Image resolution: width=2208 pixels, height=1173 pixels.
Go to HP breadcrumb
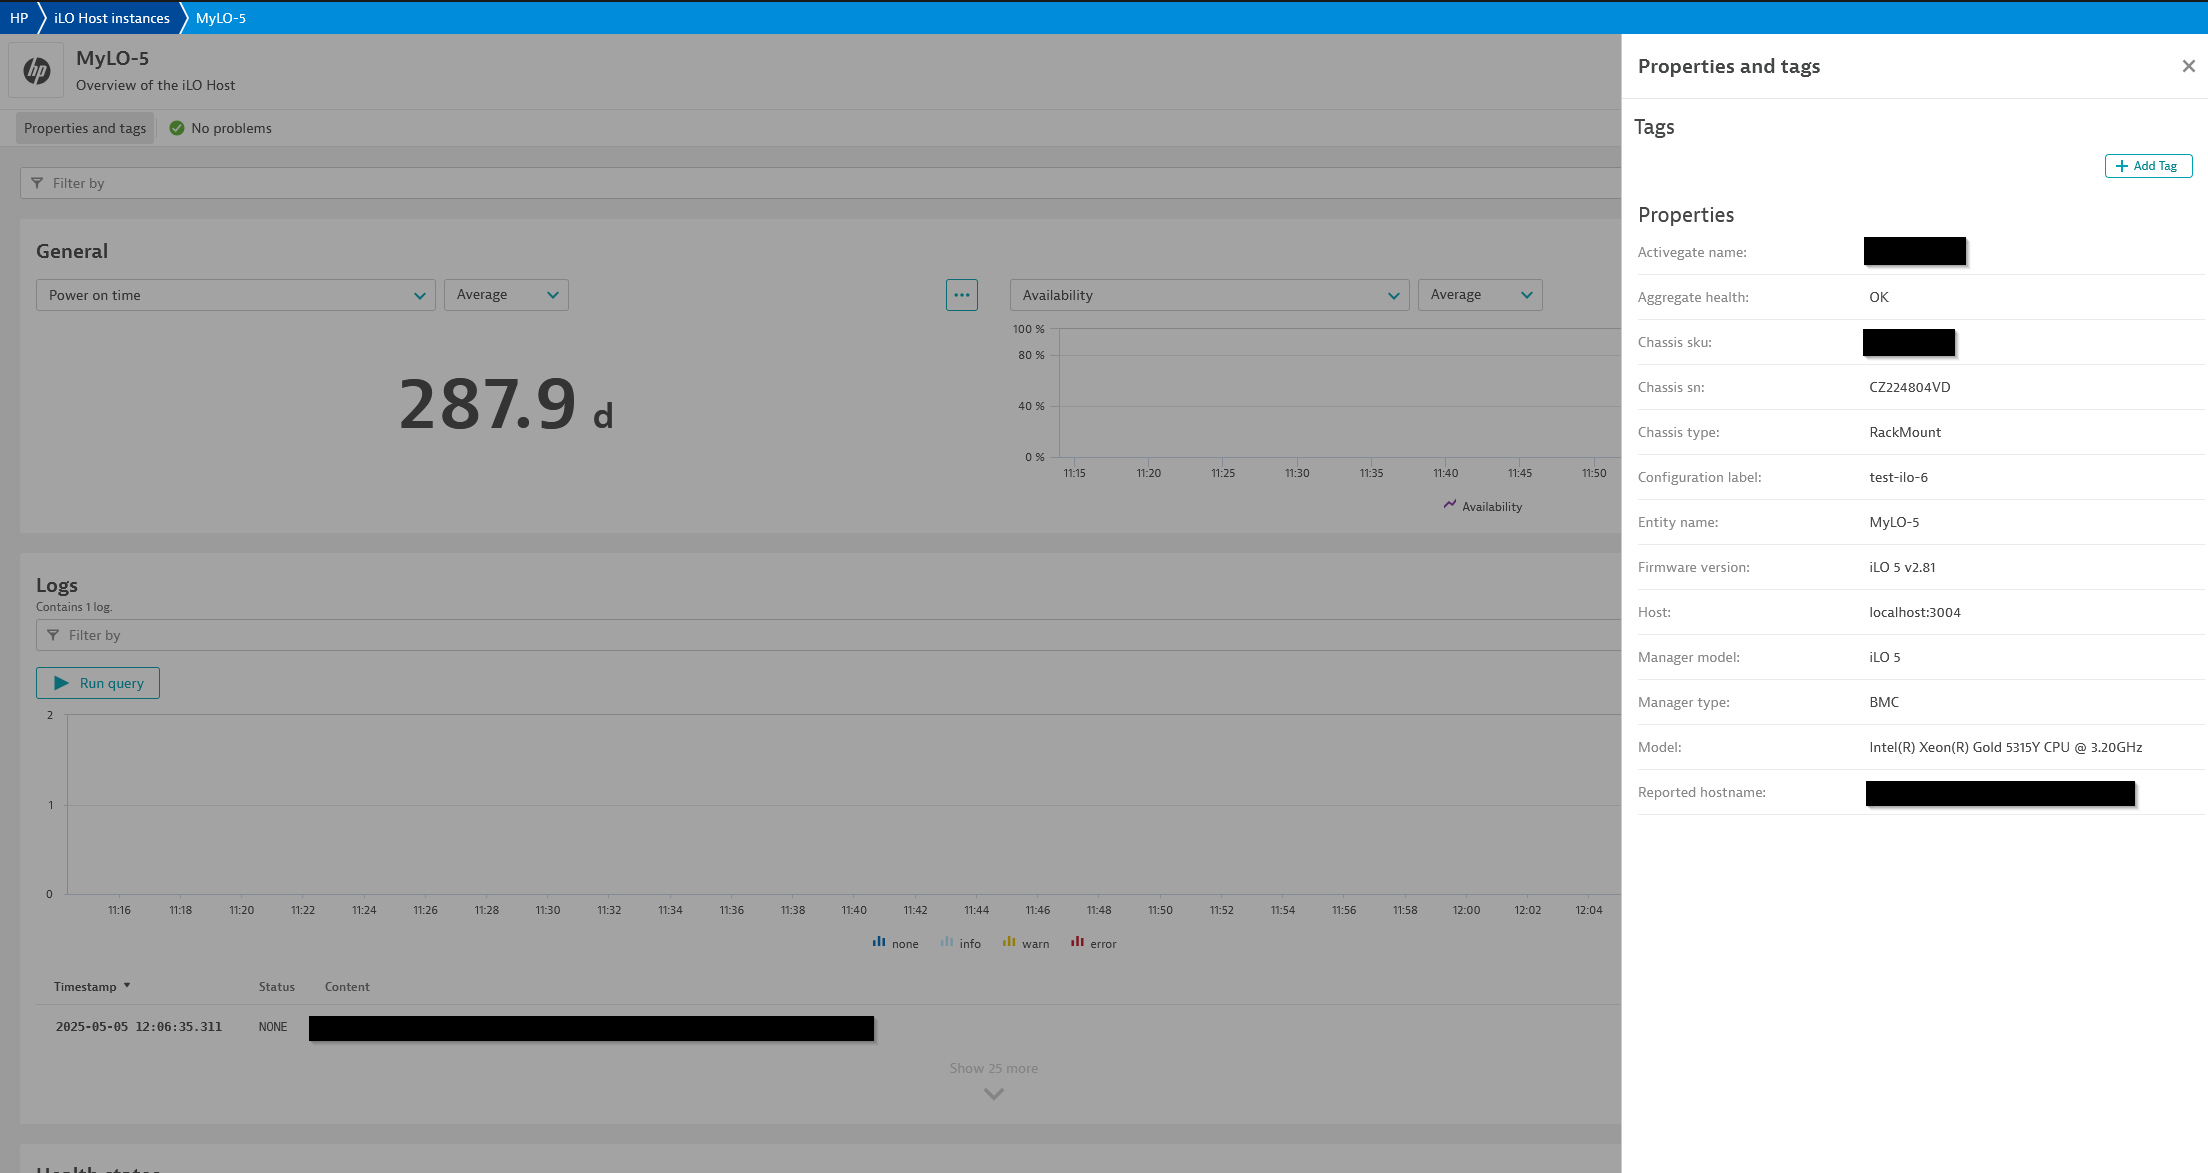pyautogui.click(x=19, y=18)
